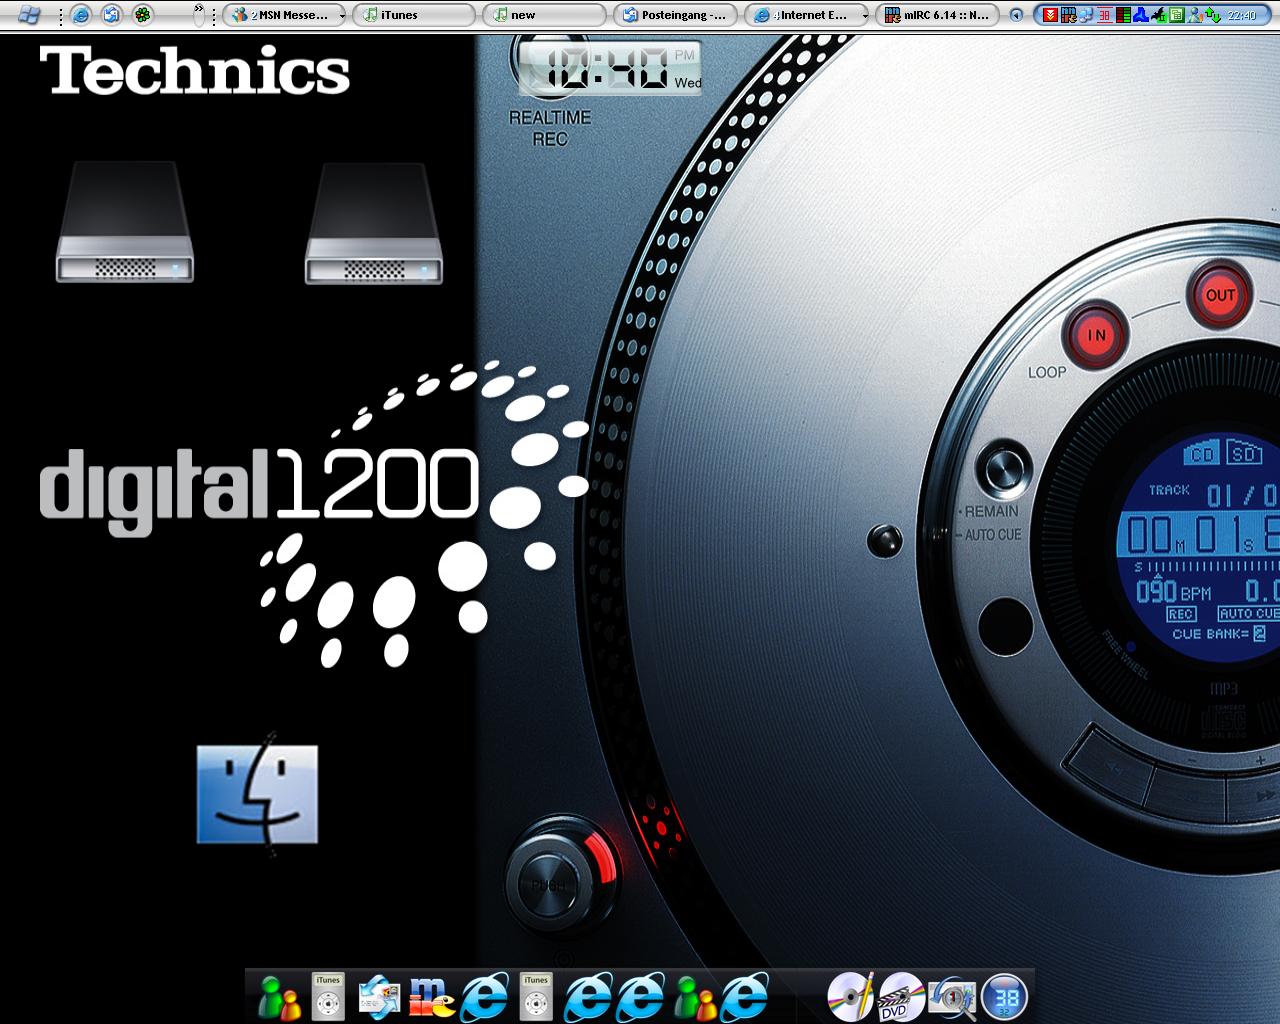Switch to the Posteingang taskbar window
The height and width of the screenshot is (1024, 1280).
674,15
